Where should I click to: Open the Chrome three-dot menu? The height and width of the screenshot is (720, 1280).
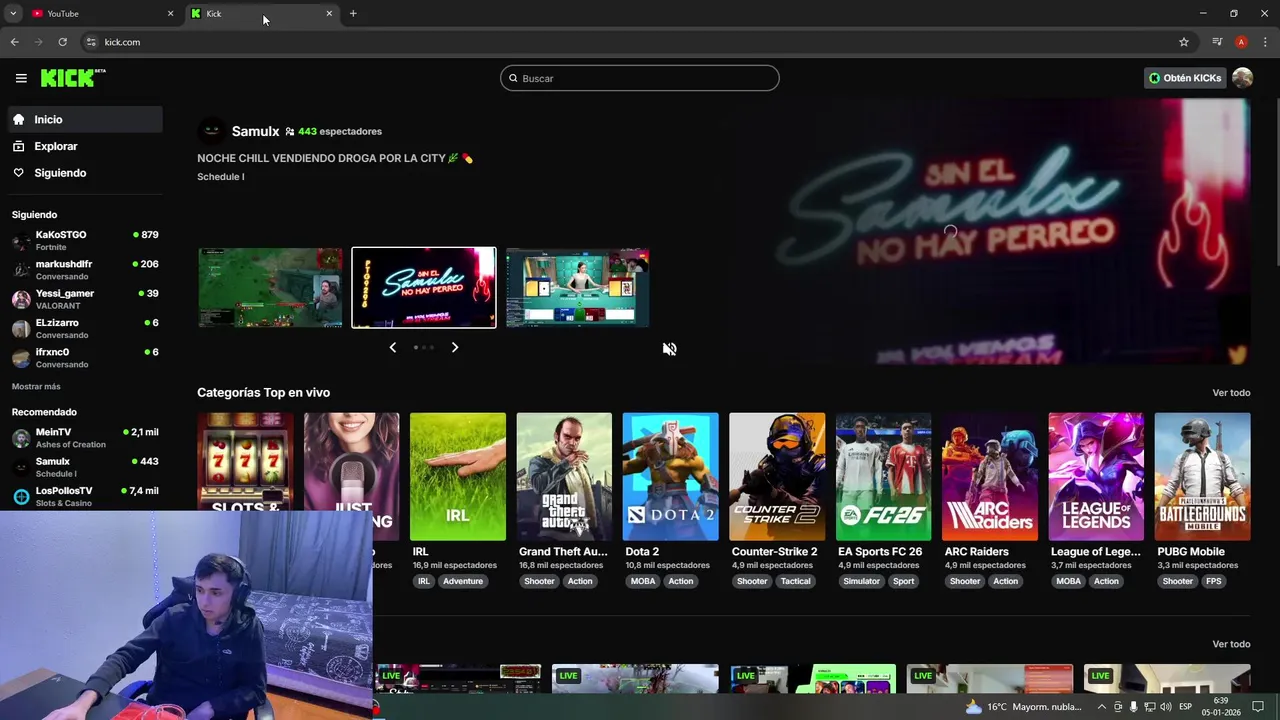1265,42
